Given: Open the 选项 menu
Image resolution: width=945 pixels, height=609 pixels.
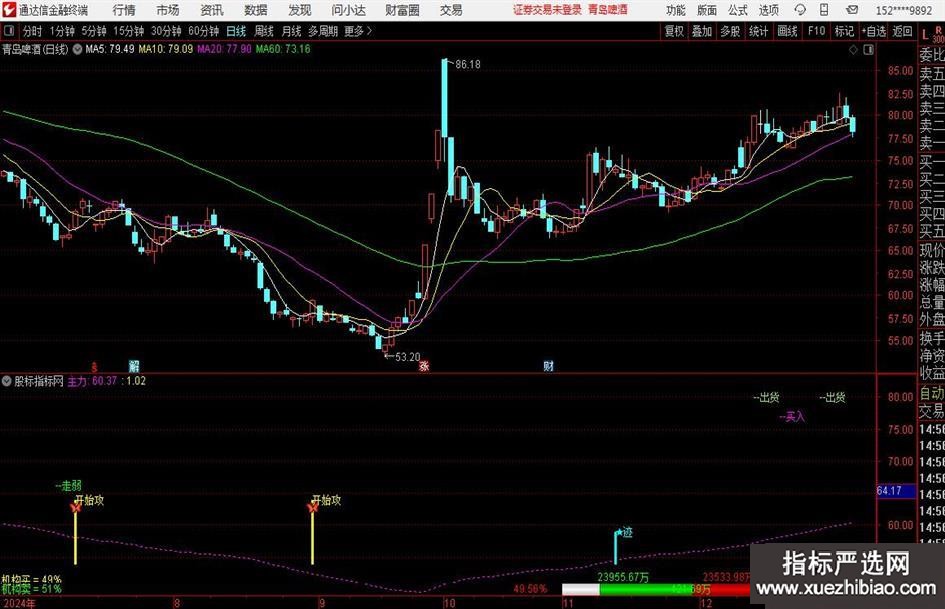Looking at the screenshot, I should 768,10.
